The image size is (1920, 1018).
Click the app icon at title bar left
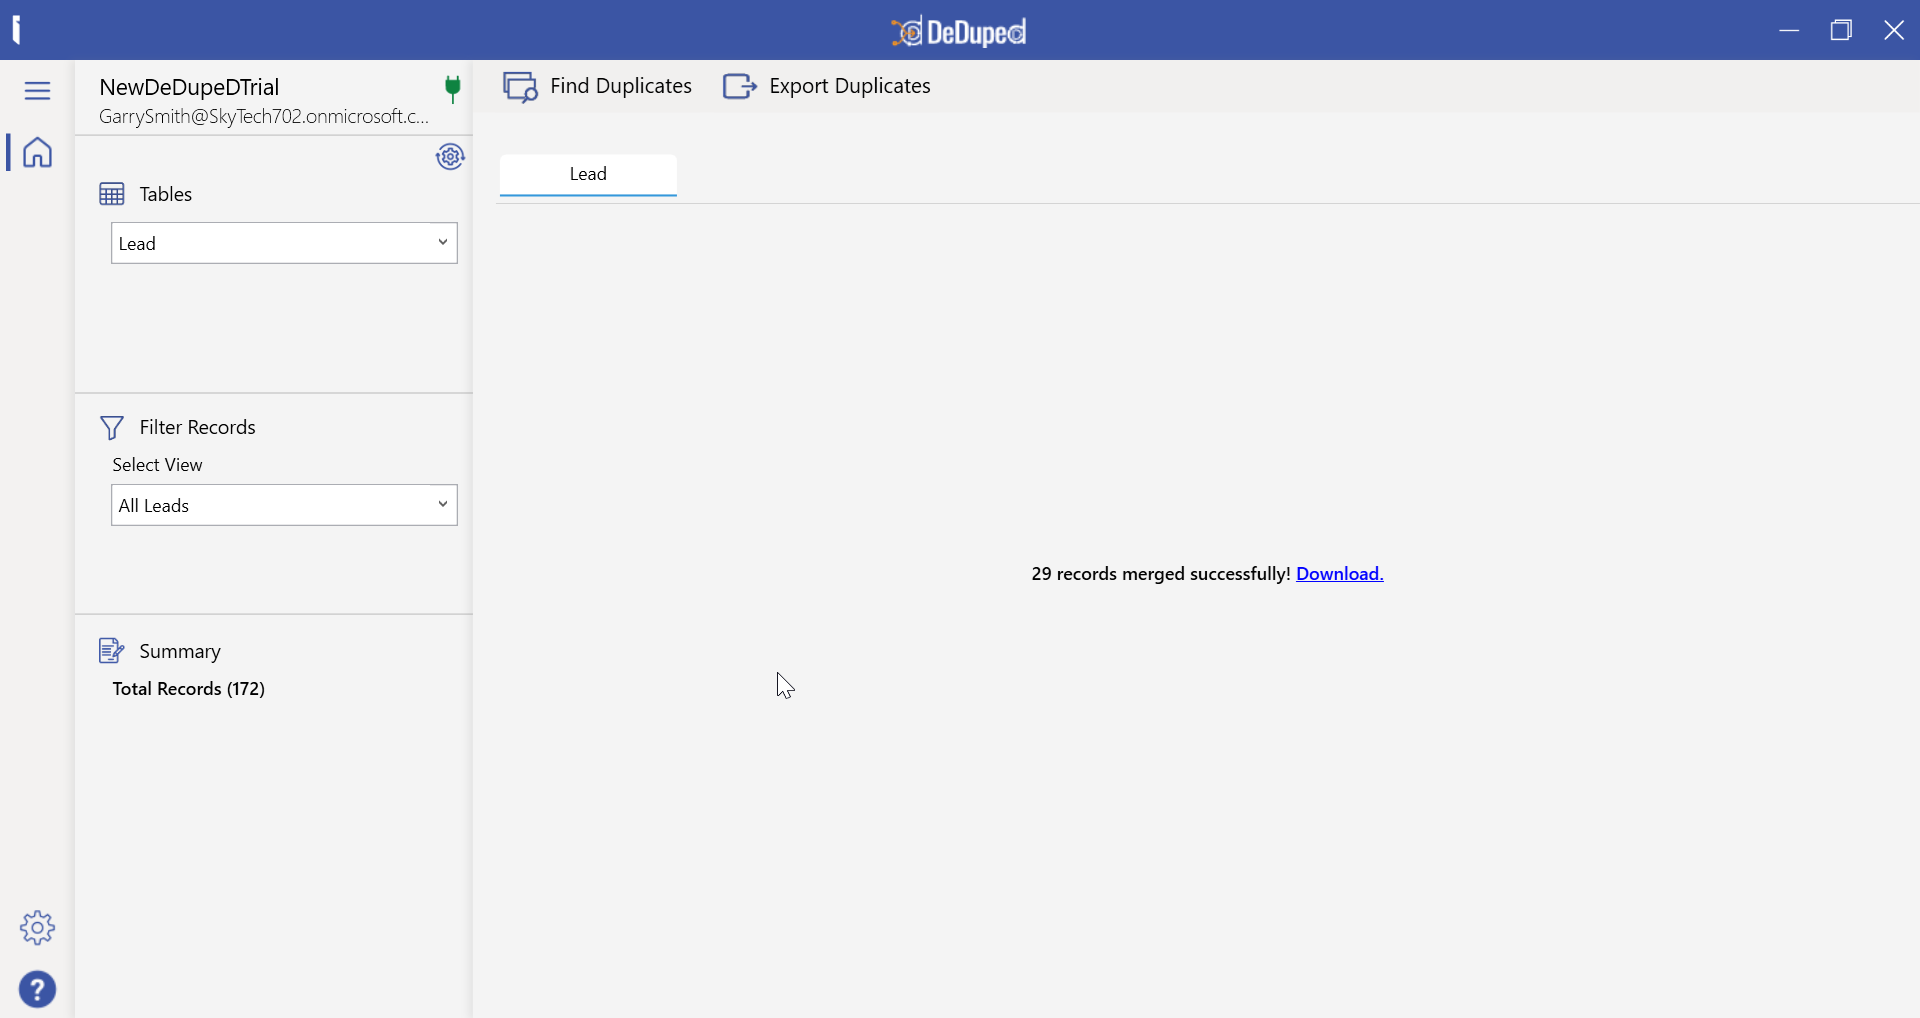click(16, 30)
